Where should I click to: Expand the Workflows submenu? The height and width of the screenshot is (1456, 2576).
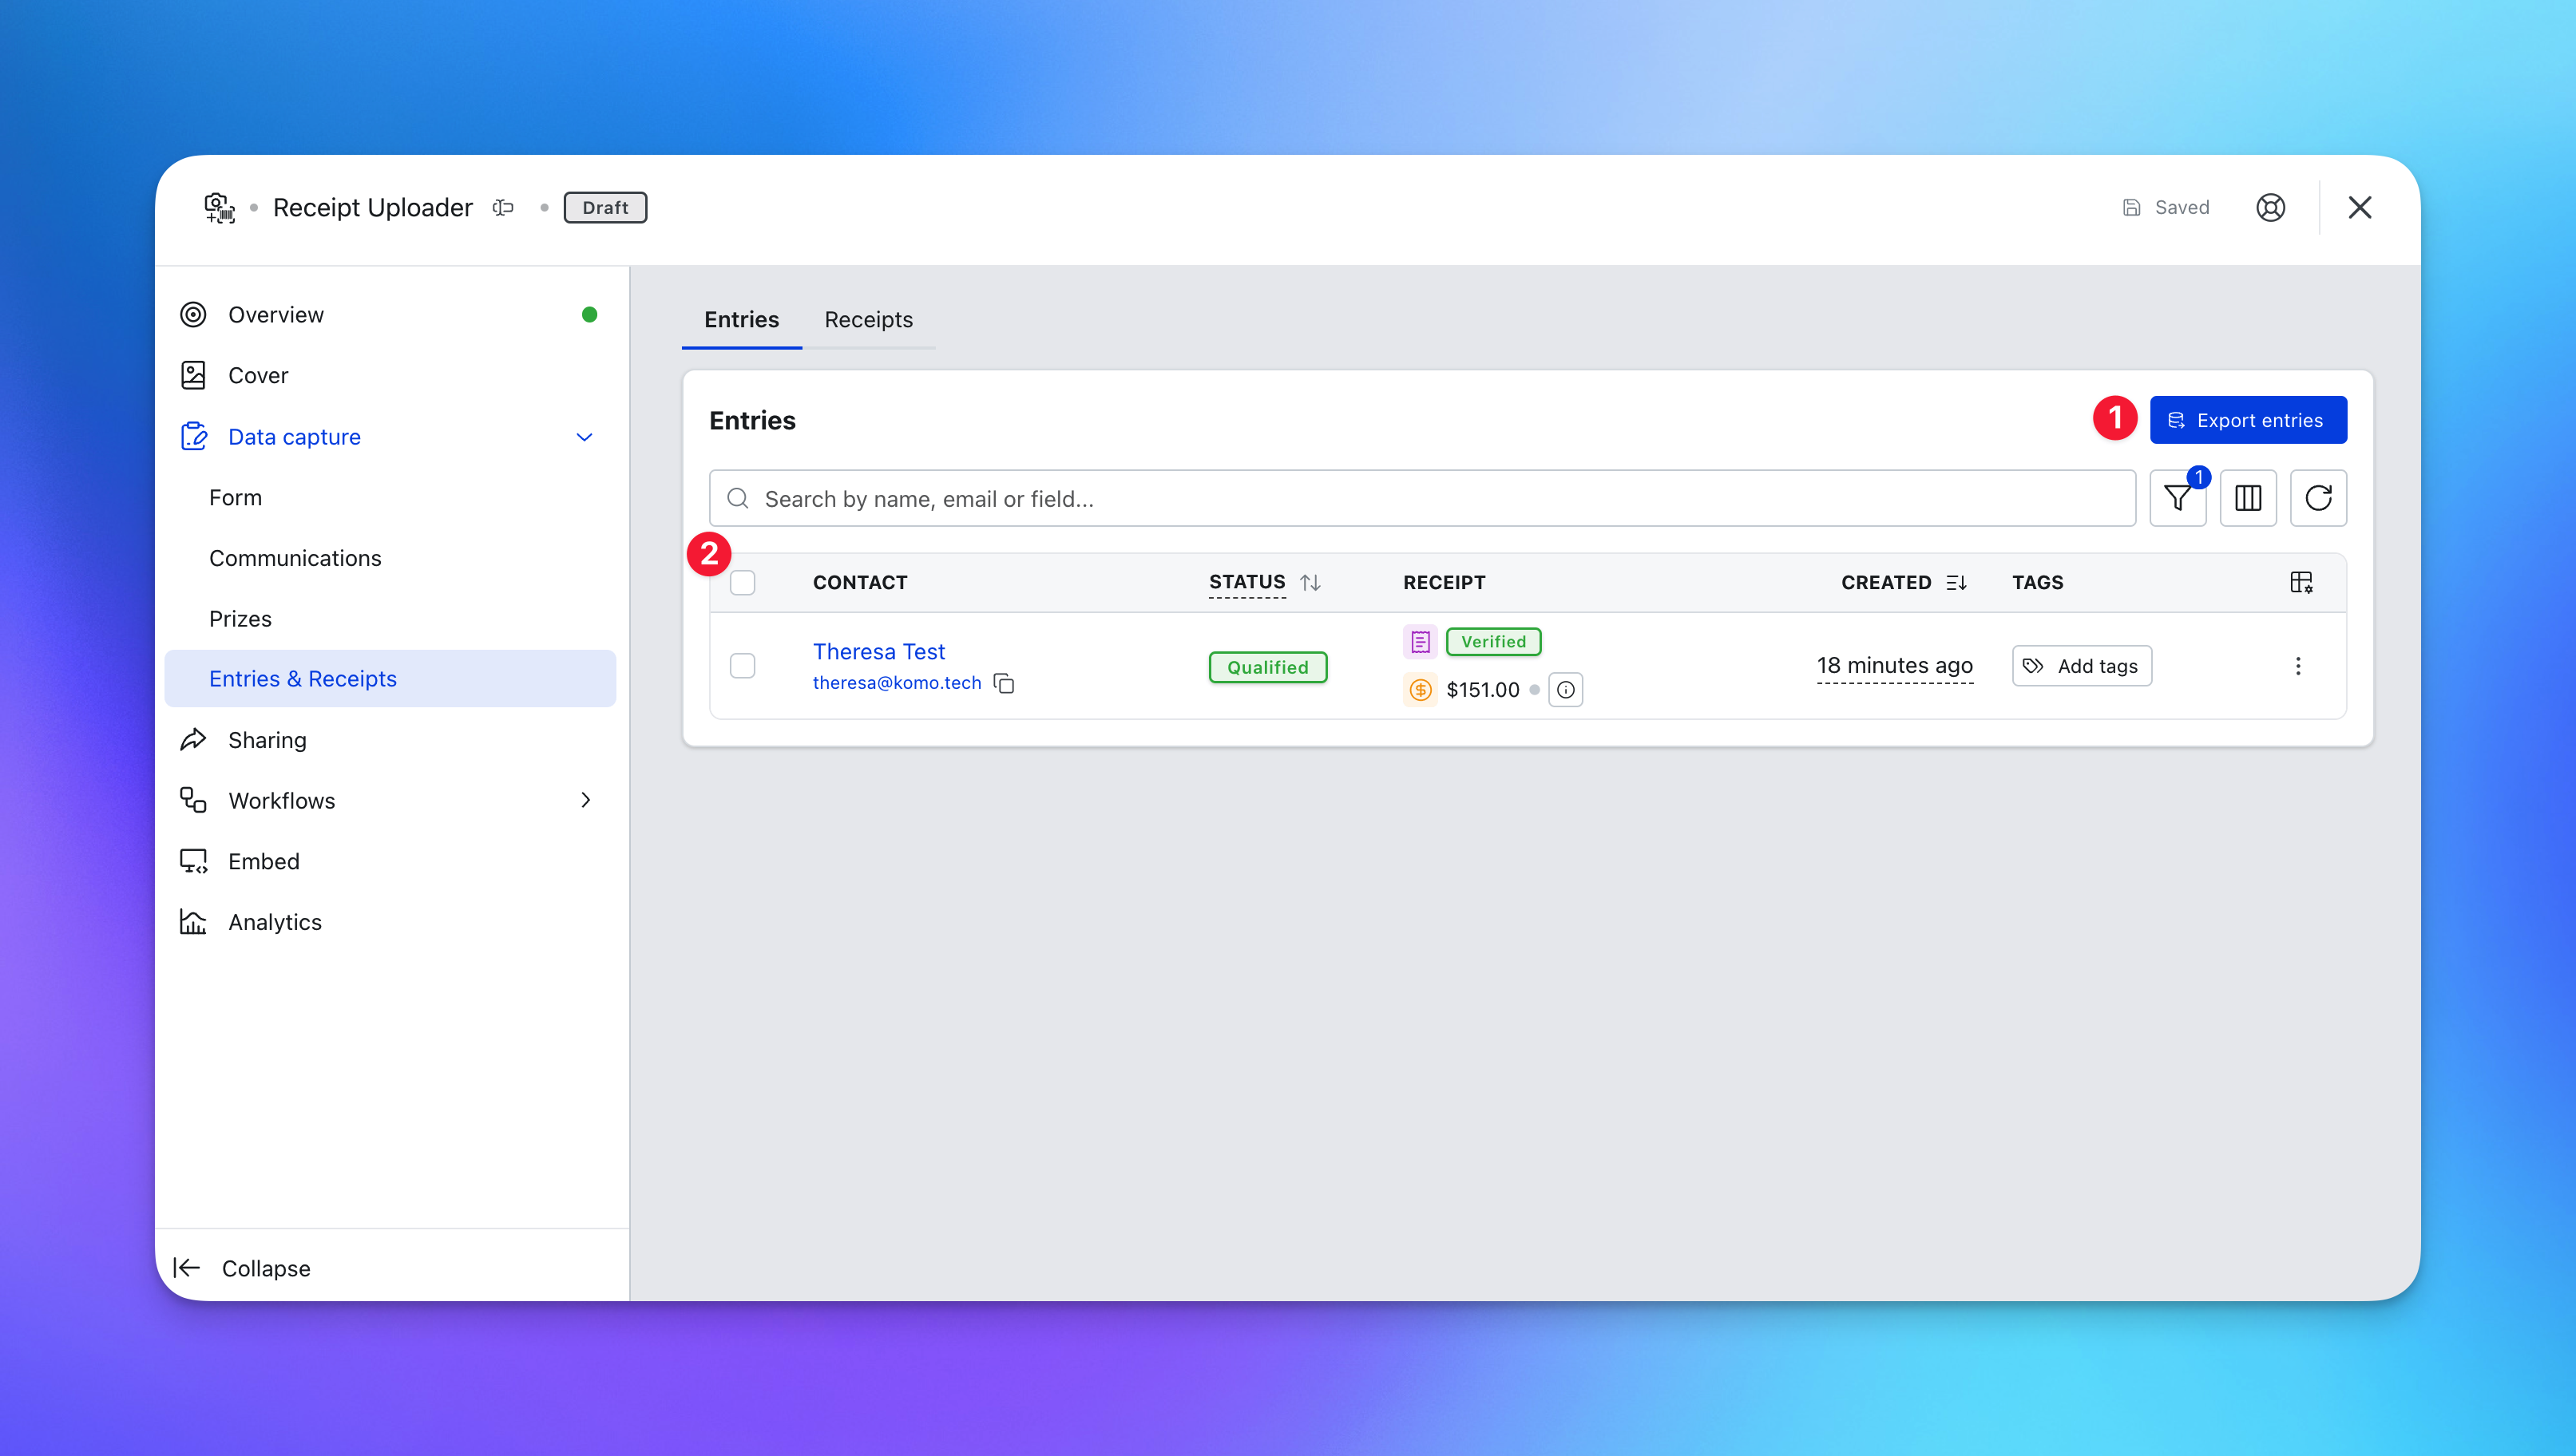(x=585, y=800)
